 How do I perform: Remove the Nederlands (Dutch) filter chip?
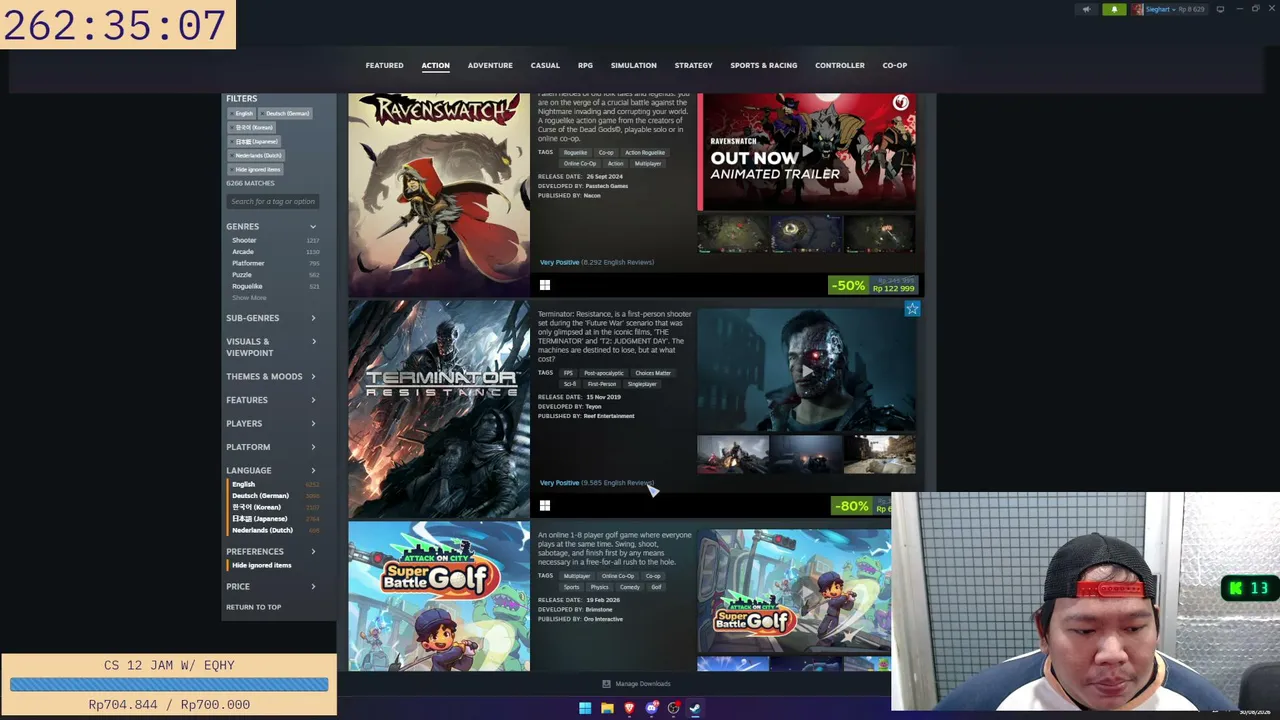click(258, 155)
